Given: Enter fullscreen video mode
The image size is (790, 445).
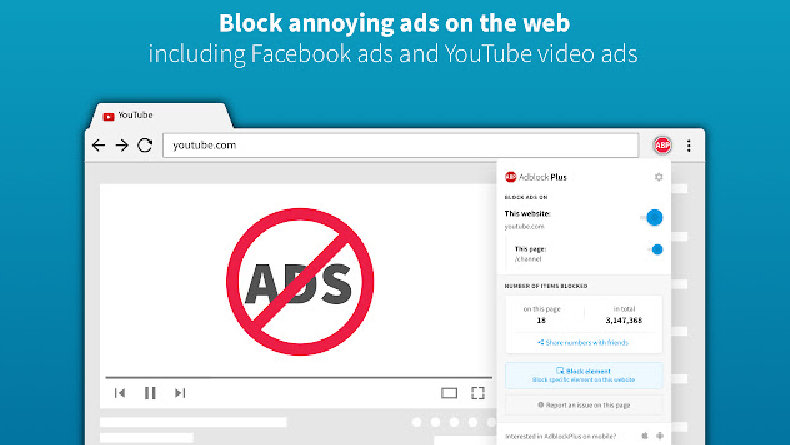Looking at the screenshot, I should click(x=478, y=393).
